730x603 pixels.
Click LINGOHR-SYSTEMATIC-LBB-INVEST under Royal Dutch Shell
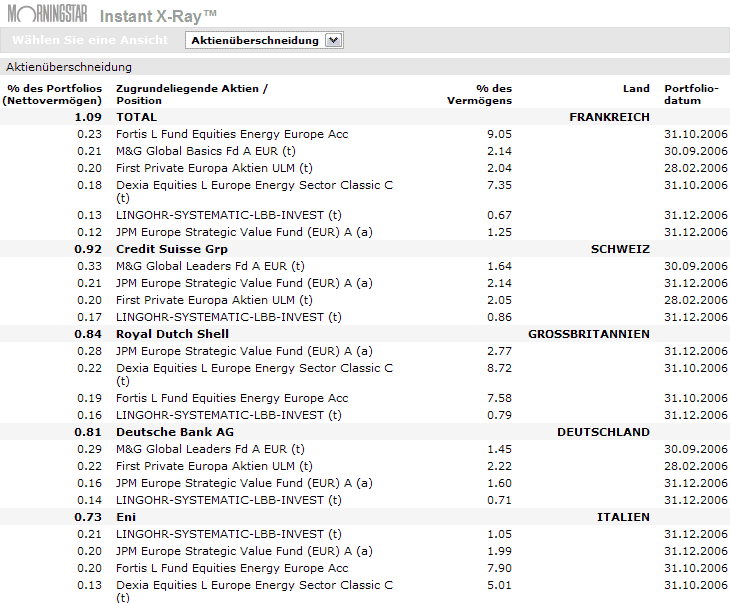[229, 415]
